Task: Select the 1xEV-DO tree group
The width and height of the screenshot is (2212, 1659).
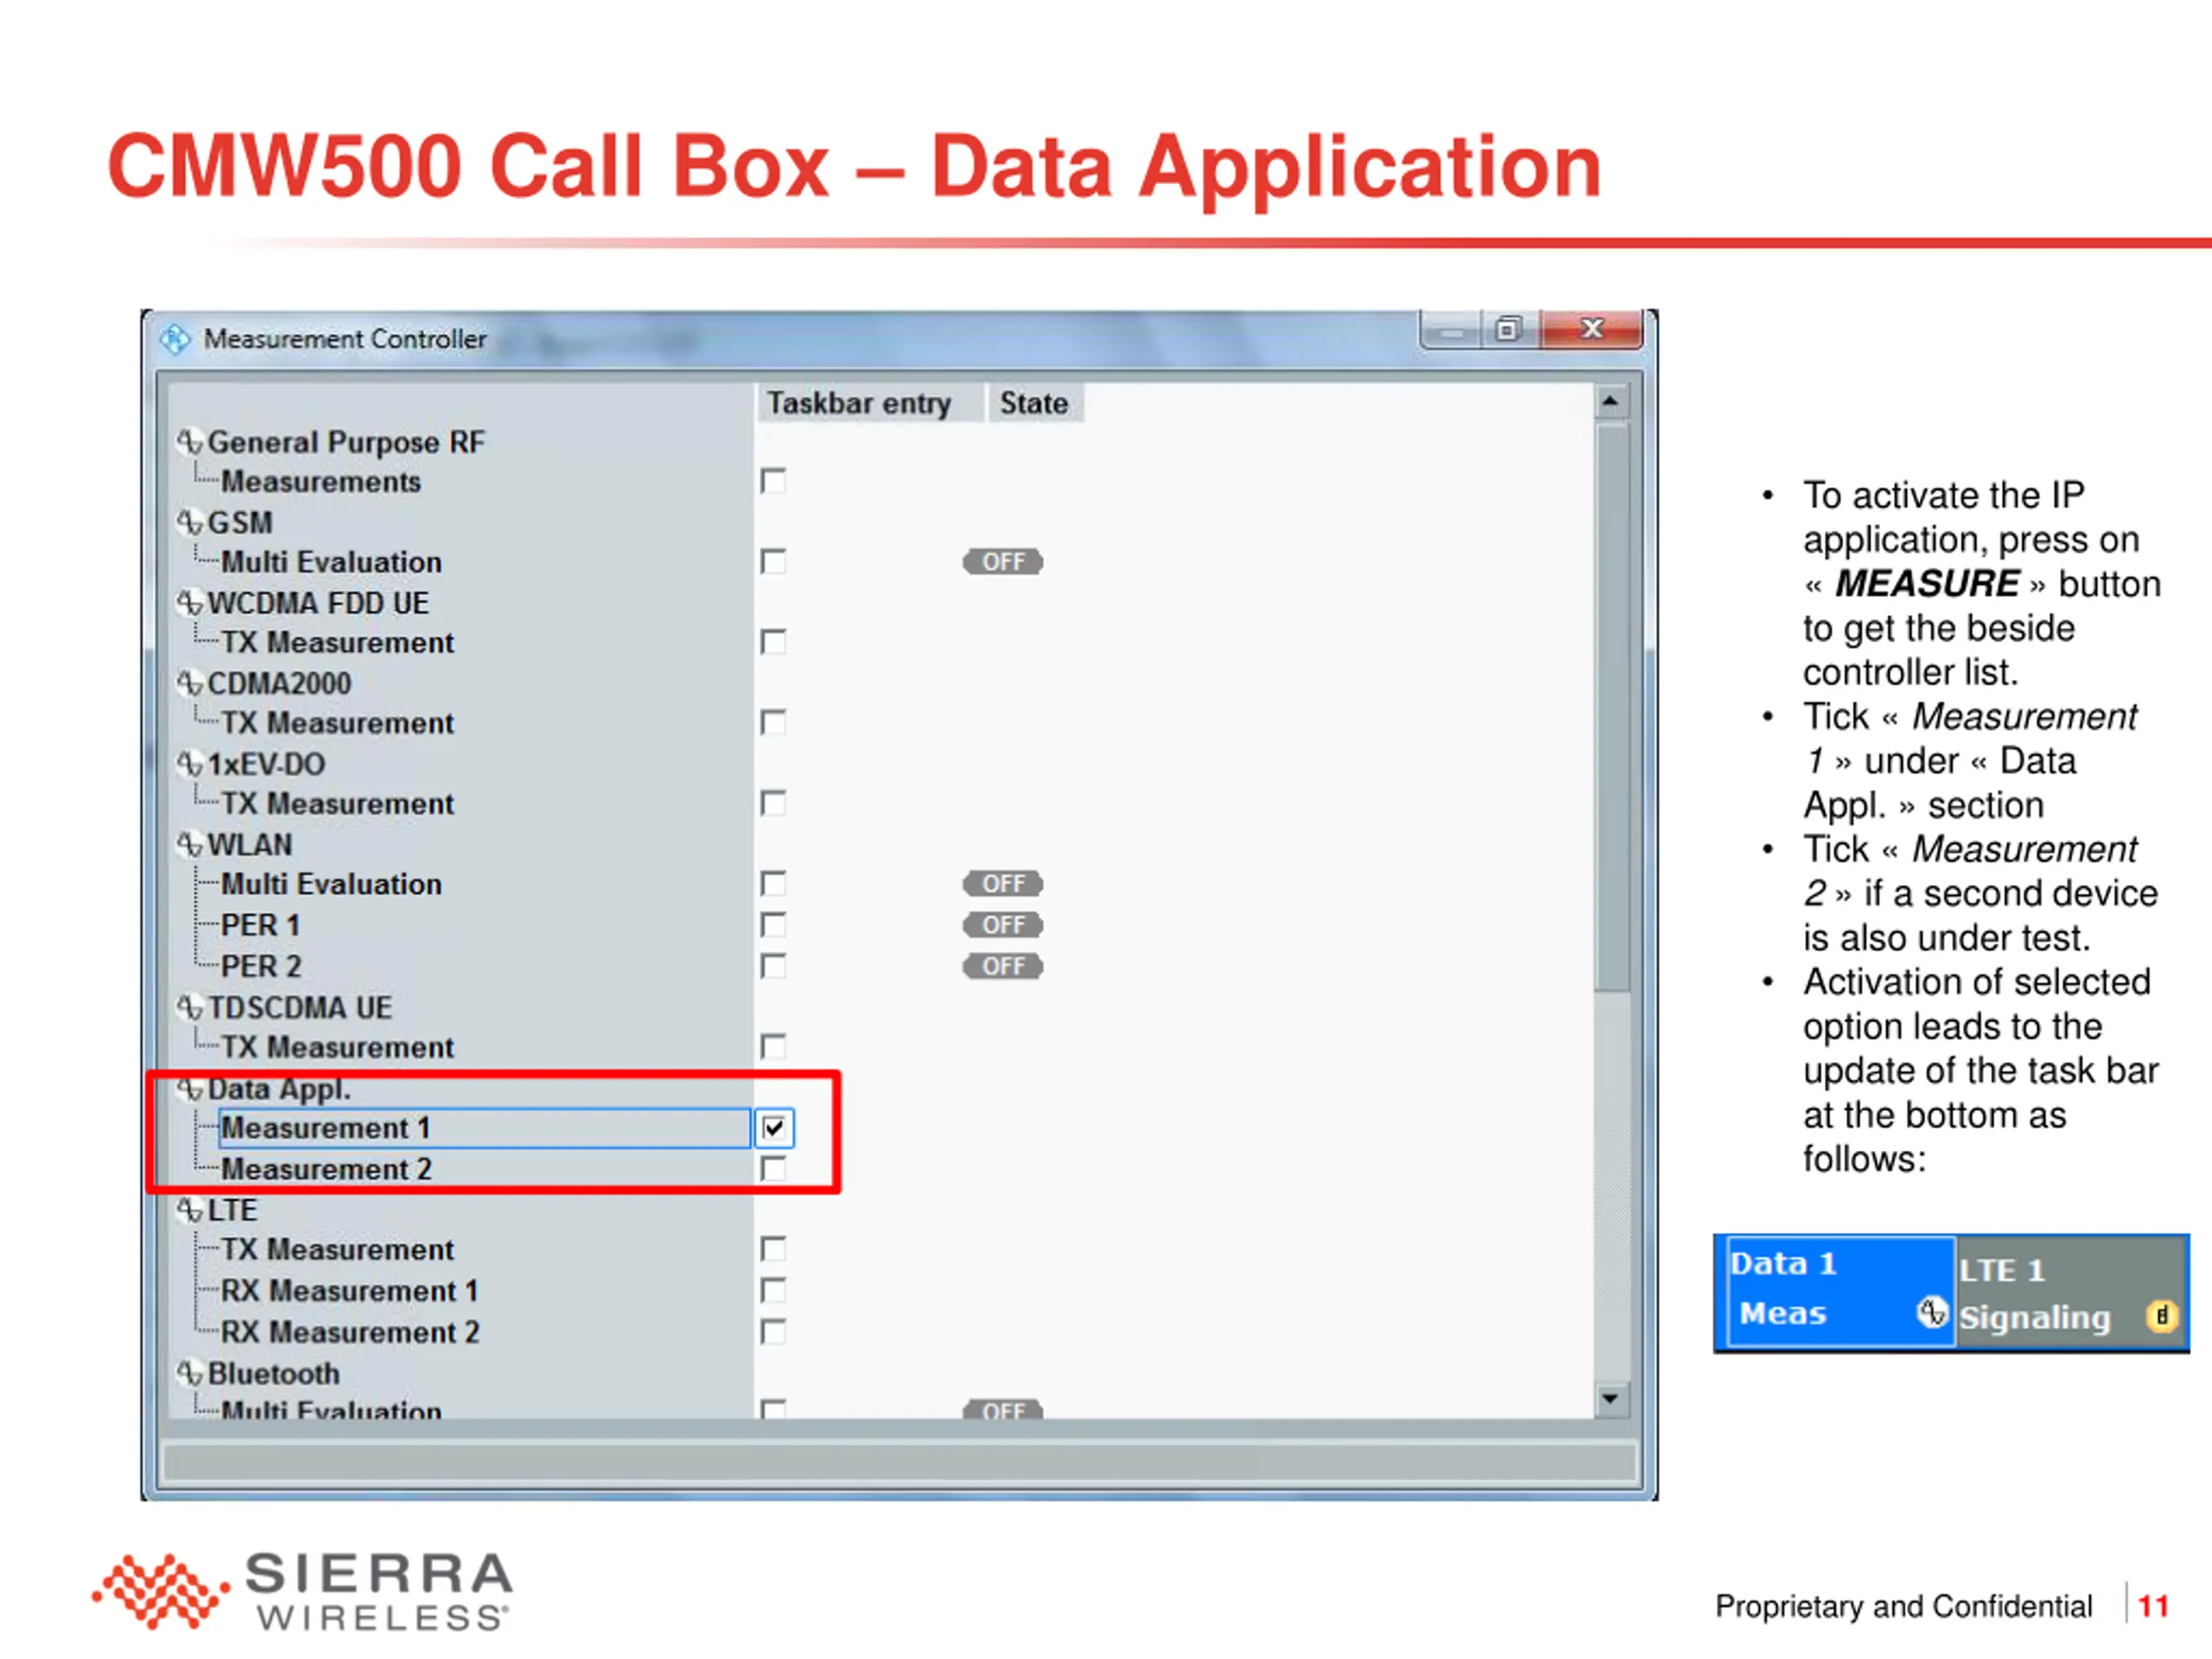Action: coord(266,764)
